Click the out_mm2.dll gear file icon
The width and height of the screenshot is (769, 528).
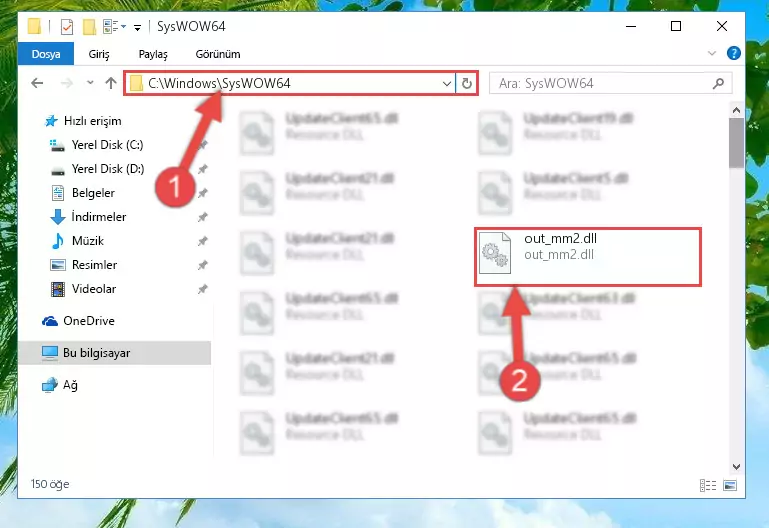click(494, 252)
